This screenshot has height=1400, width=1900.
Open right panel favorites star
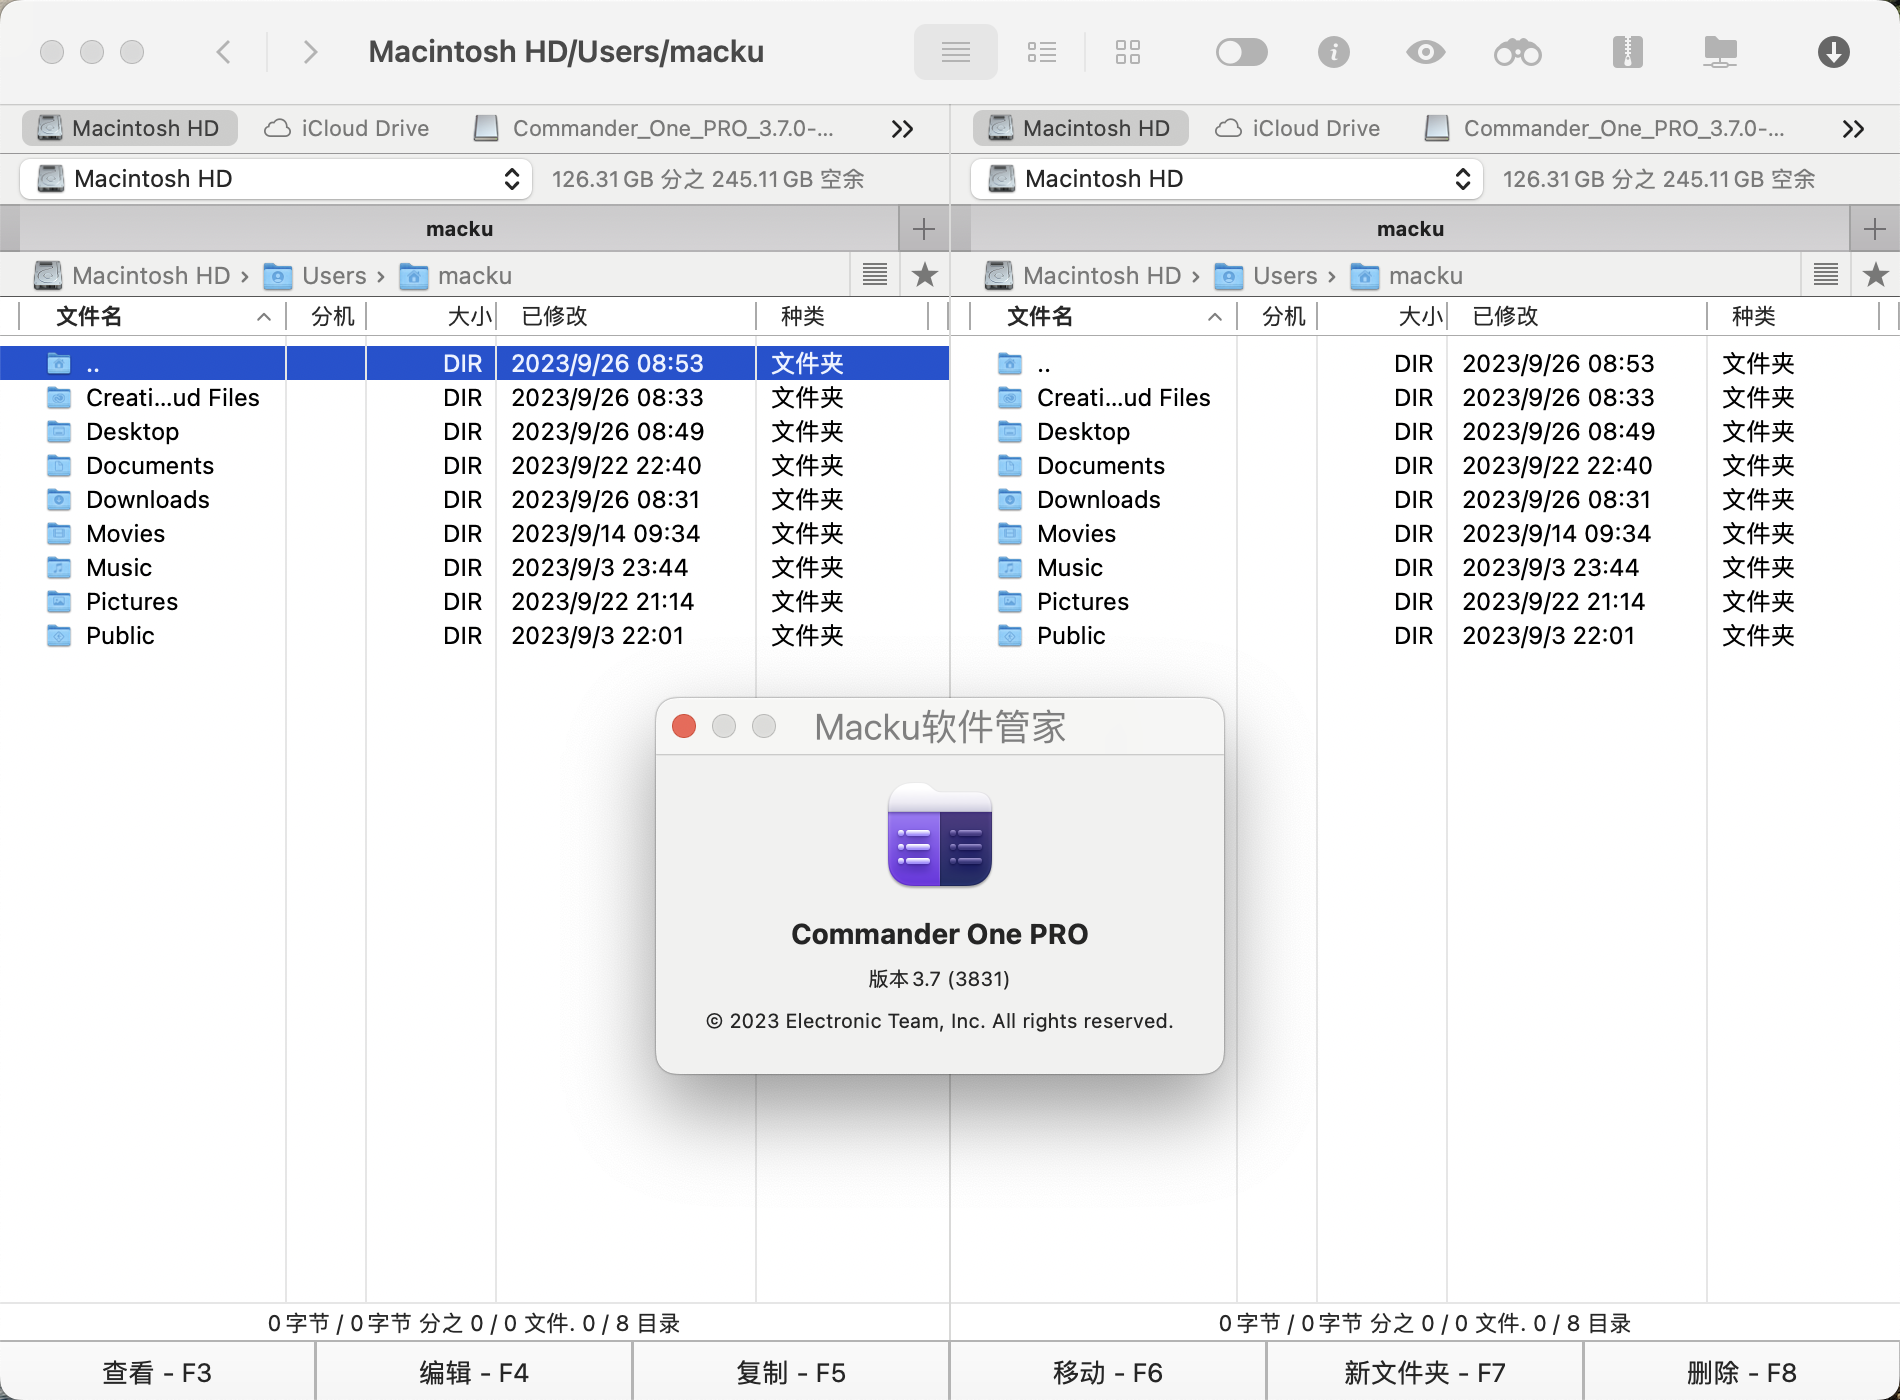tap(1876, 275)
